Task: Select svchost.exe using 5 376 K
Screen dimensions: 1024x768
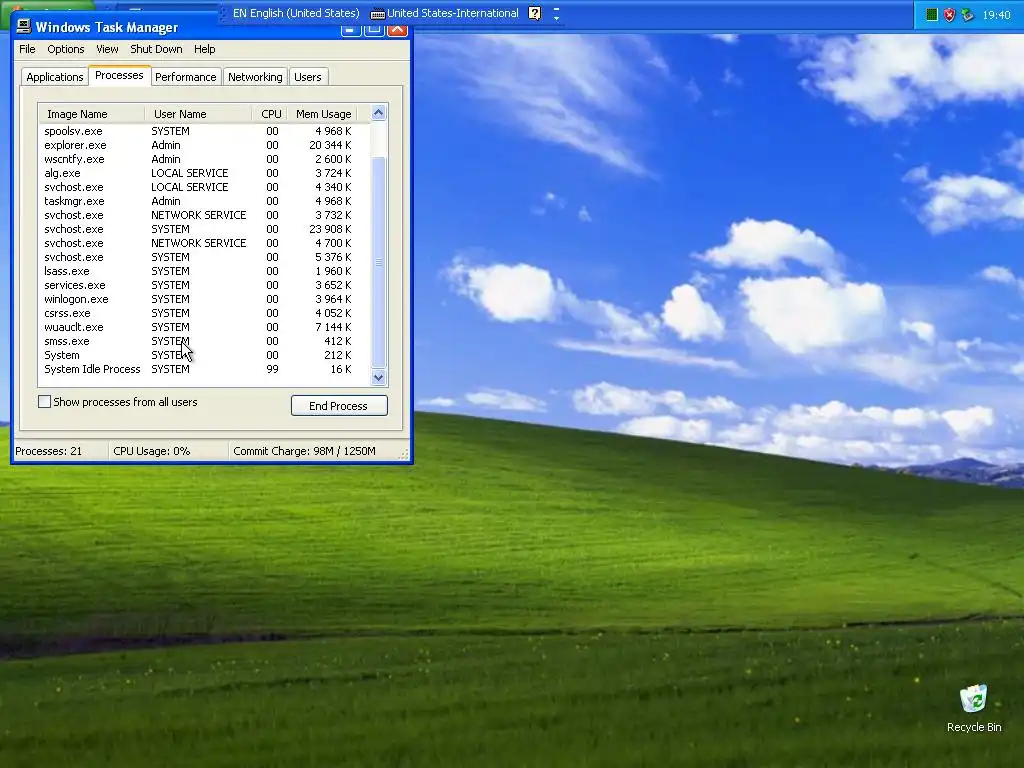Action: (x=204, y=257)
